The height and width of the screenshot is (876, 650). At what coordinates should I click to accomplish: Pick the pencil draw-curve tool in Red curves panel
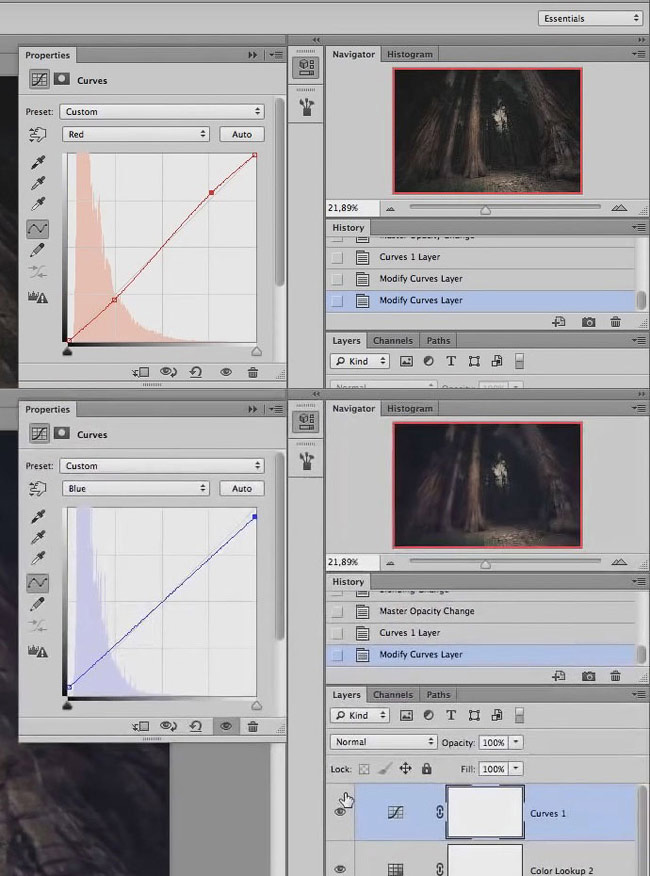[x=37, y=250]
